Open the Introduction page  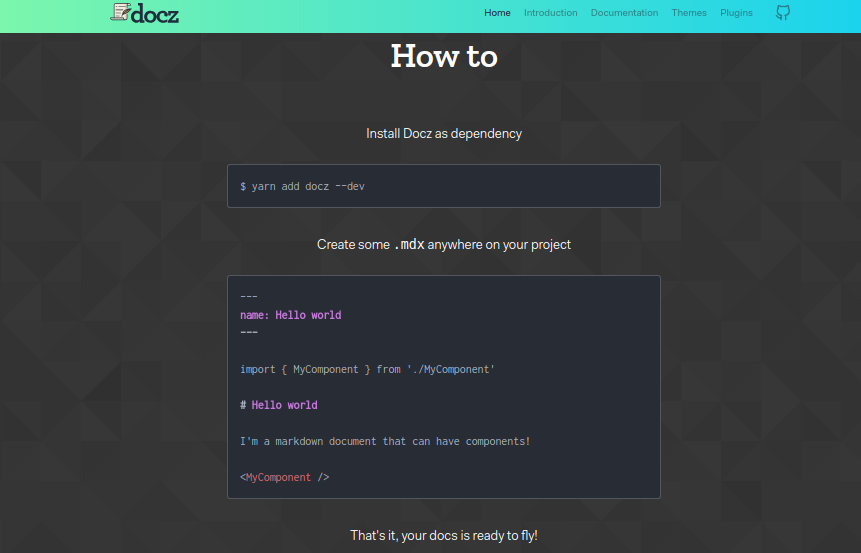coord(550,13)
